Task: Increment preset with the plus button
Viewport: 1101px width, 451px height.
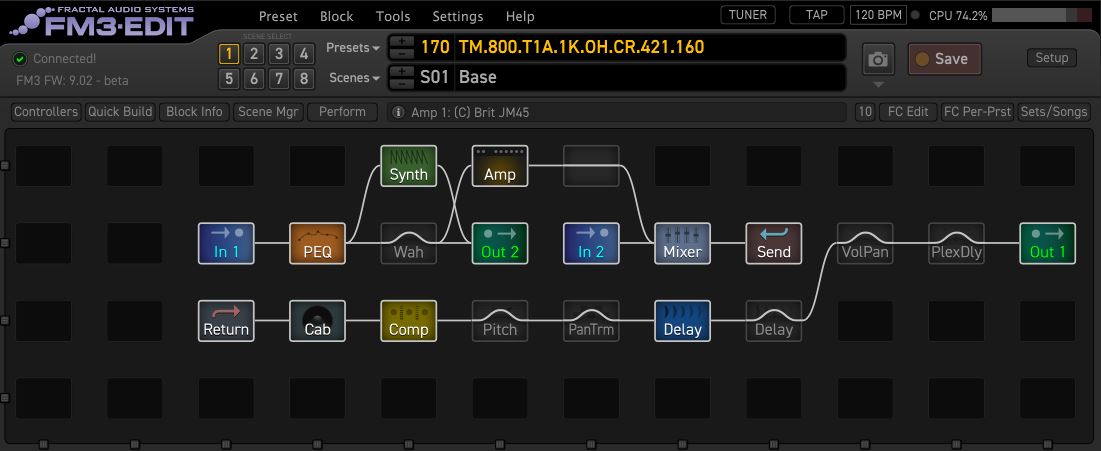Action: click(402, 41)
